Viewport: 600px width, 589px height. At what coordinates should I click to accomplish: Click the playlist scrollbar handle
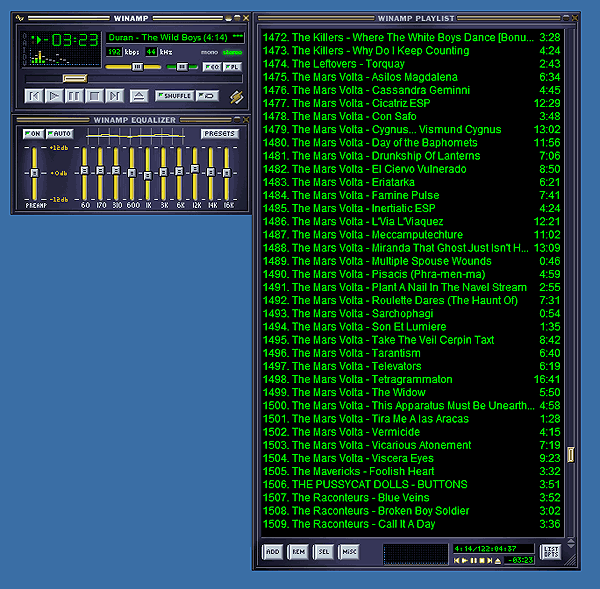571,454
